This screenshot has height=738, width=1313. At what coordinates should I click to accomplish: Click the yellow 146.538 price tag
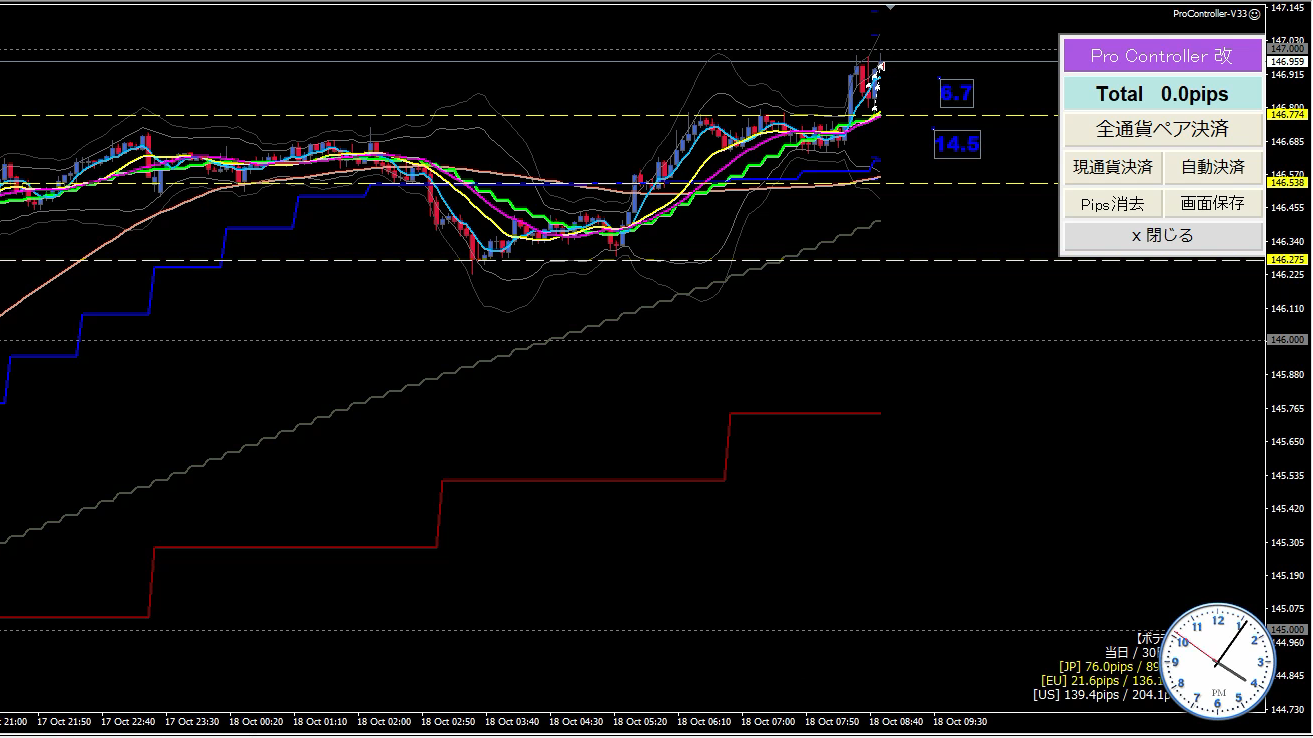(1288, 183)
